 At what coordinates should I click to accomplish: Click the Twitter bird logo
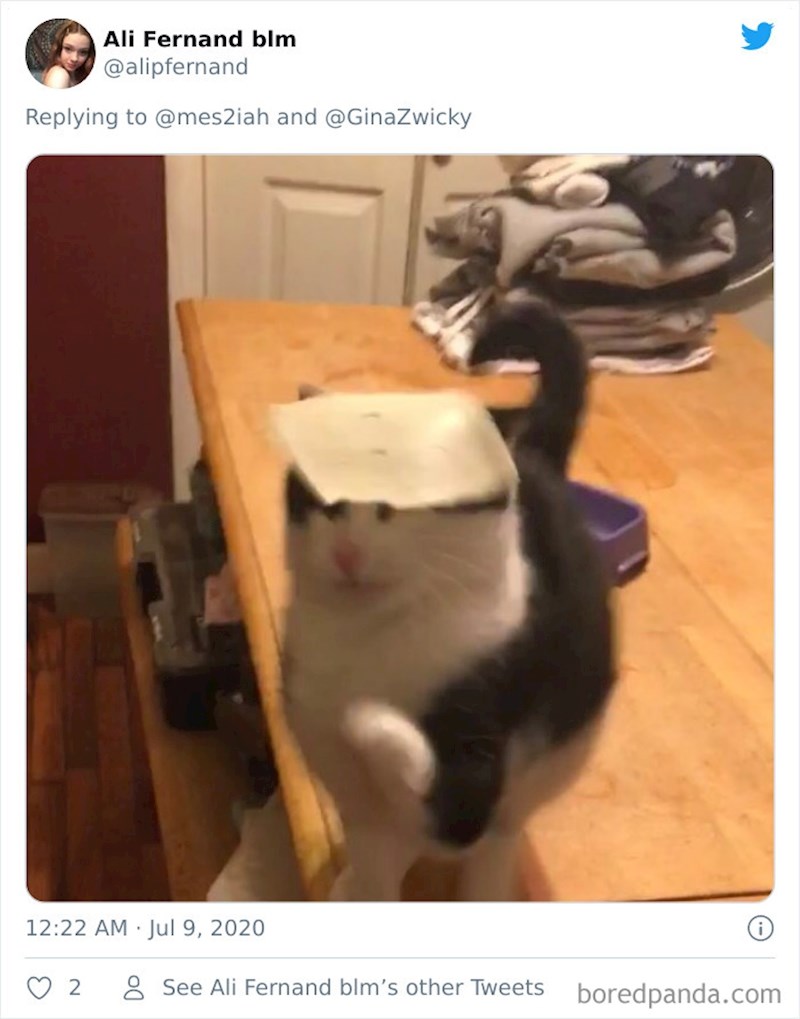point(757,36)
